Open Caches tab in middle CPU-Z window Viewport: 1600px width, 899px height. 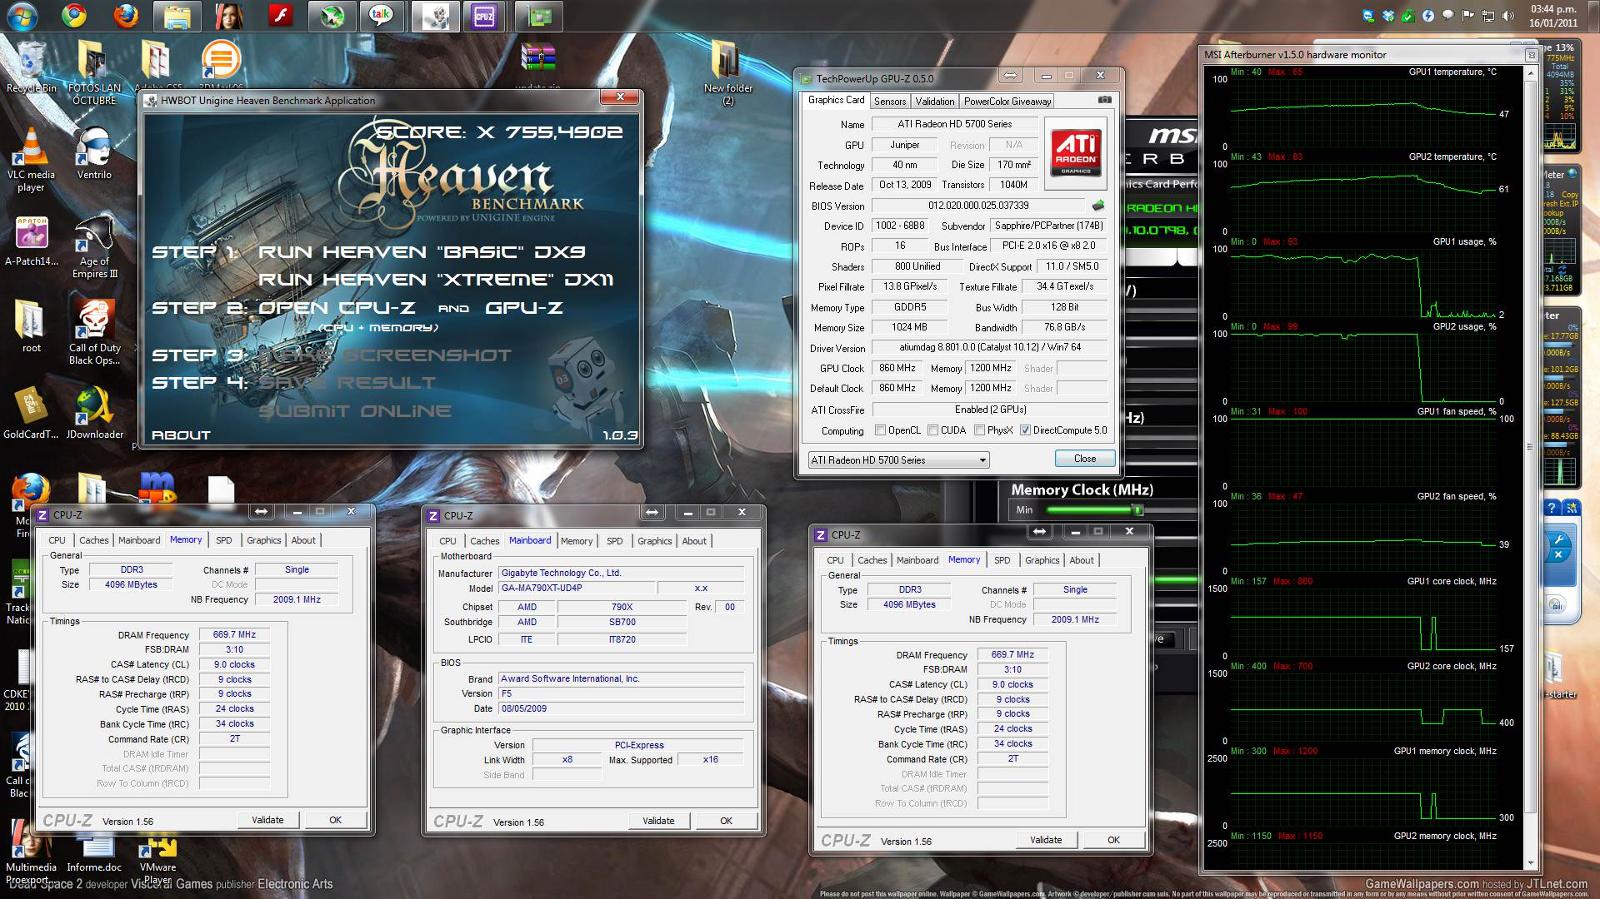click(485, 541)
